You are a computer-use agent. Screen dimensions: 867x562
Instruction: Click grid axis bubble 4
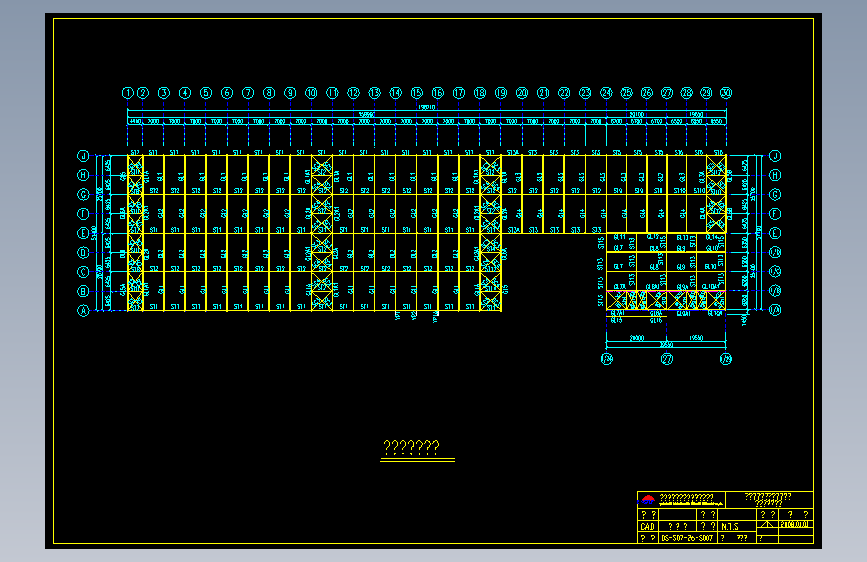(x=185, y=93)
